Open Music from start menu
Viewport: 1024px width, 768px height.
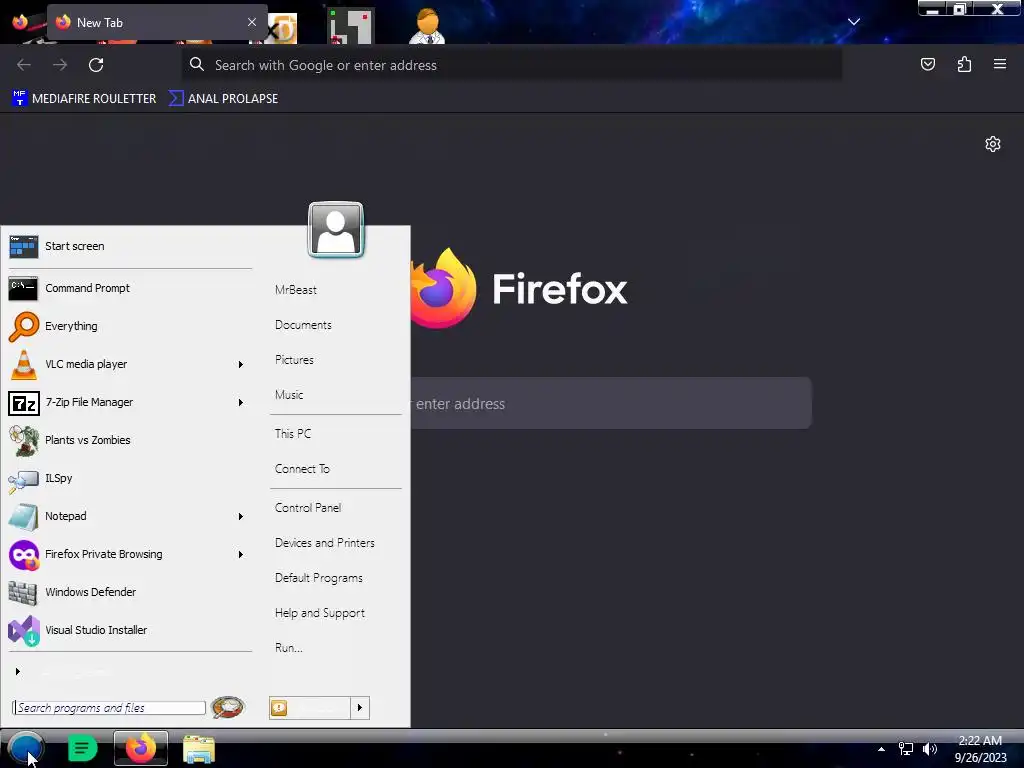[x=289, y=395]
